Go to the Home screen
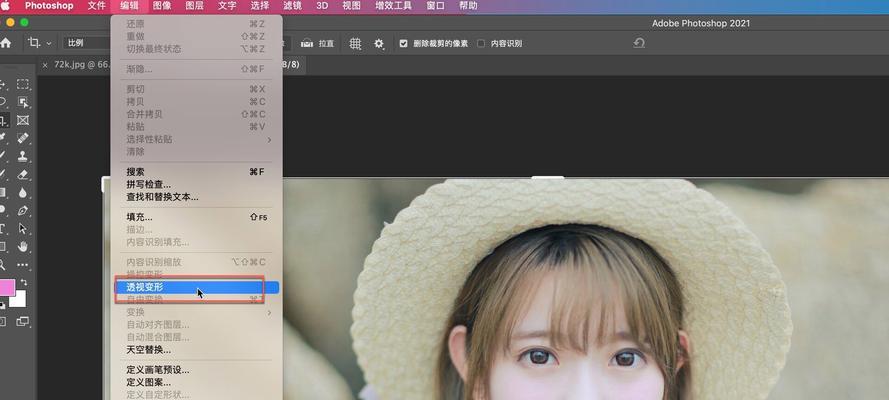 (x=6, y=43)
